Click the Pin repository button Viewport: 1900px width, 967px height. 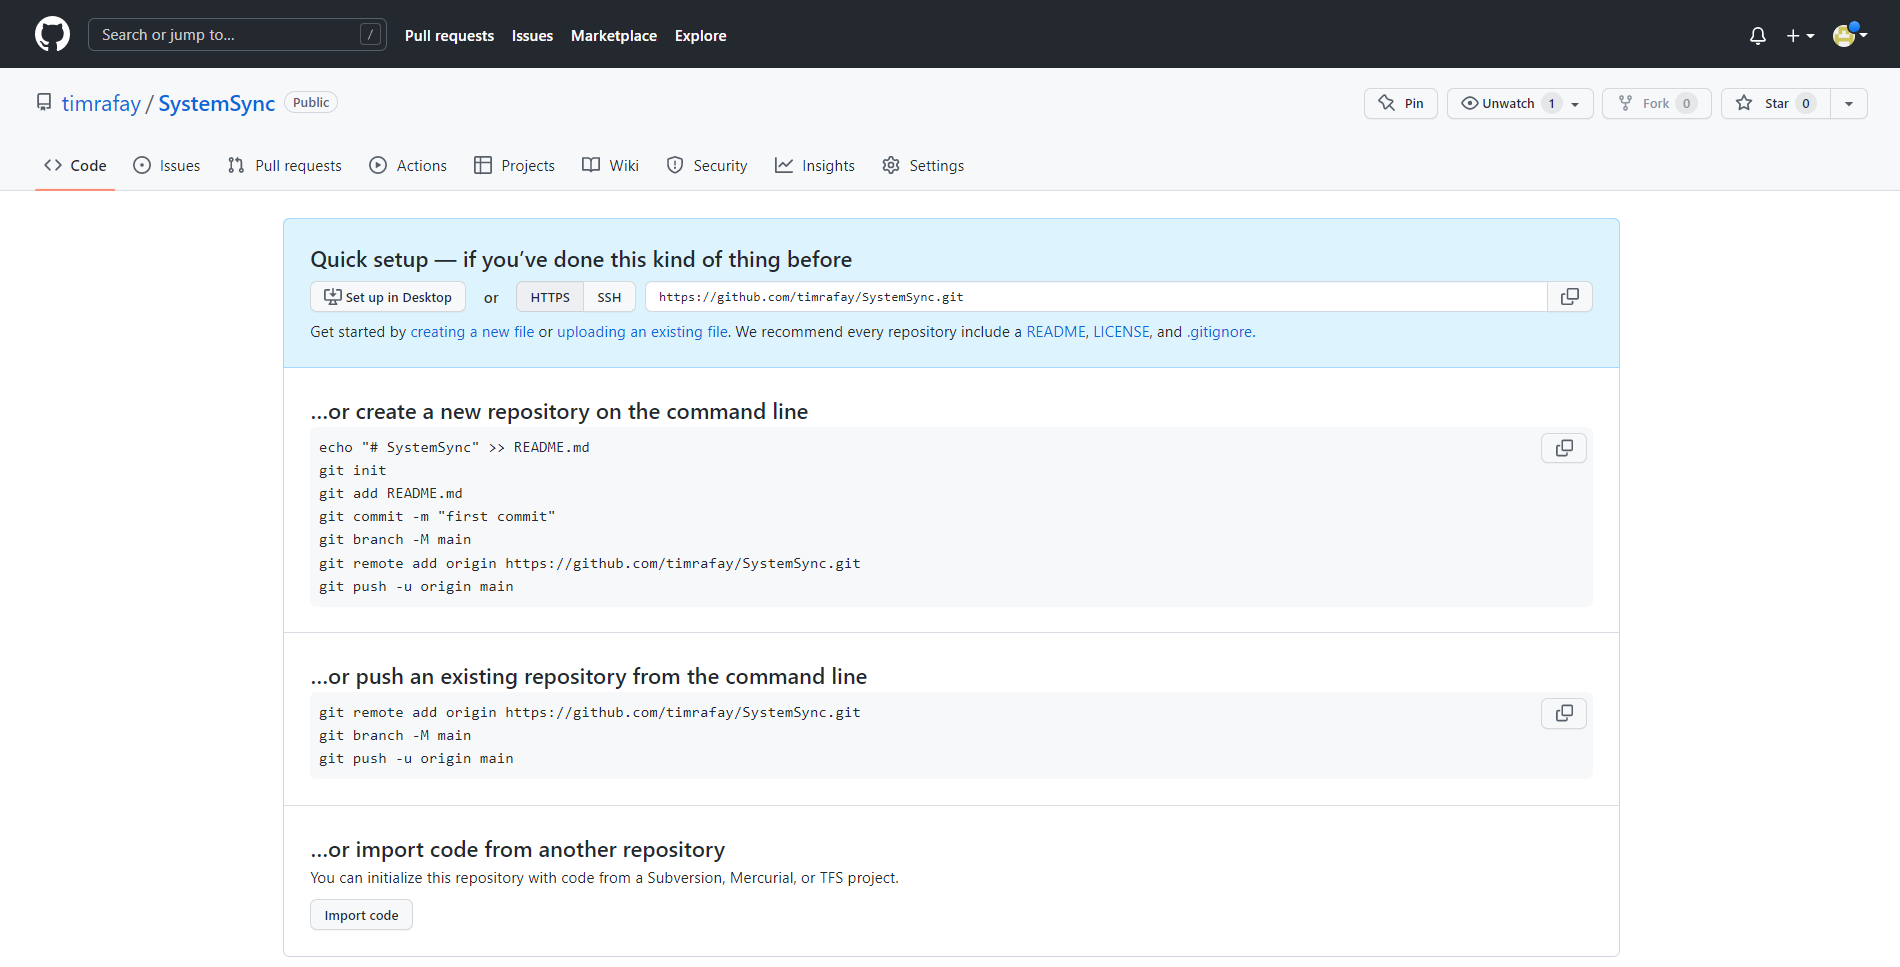point(1400,103)
